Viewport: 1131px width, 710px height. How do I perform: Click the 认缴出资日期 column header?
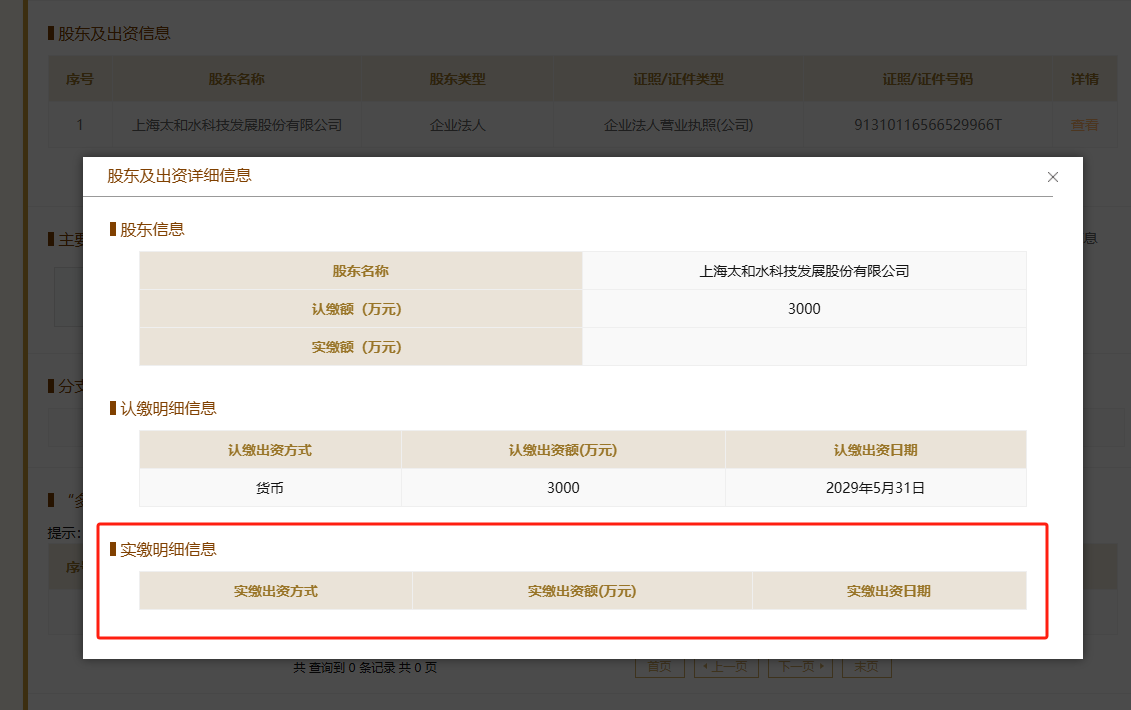click(x=875, y=450)
